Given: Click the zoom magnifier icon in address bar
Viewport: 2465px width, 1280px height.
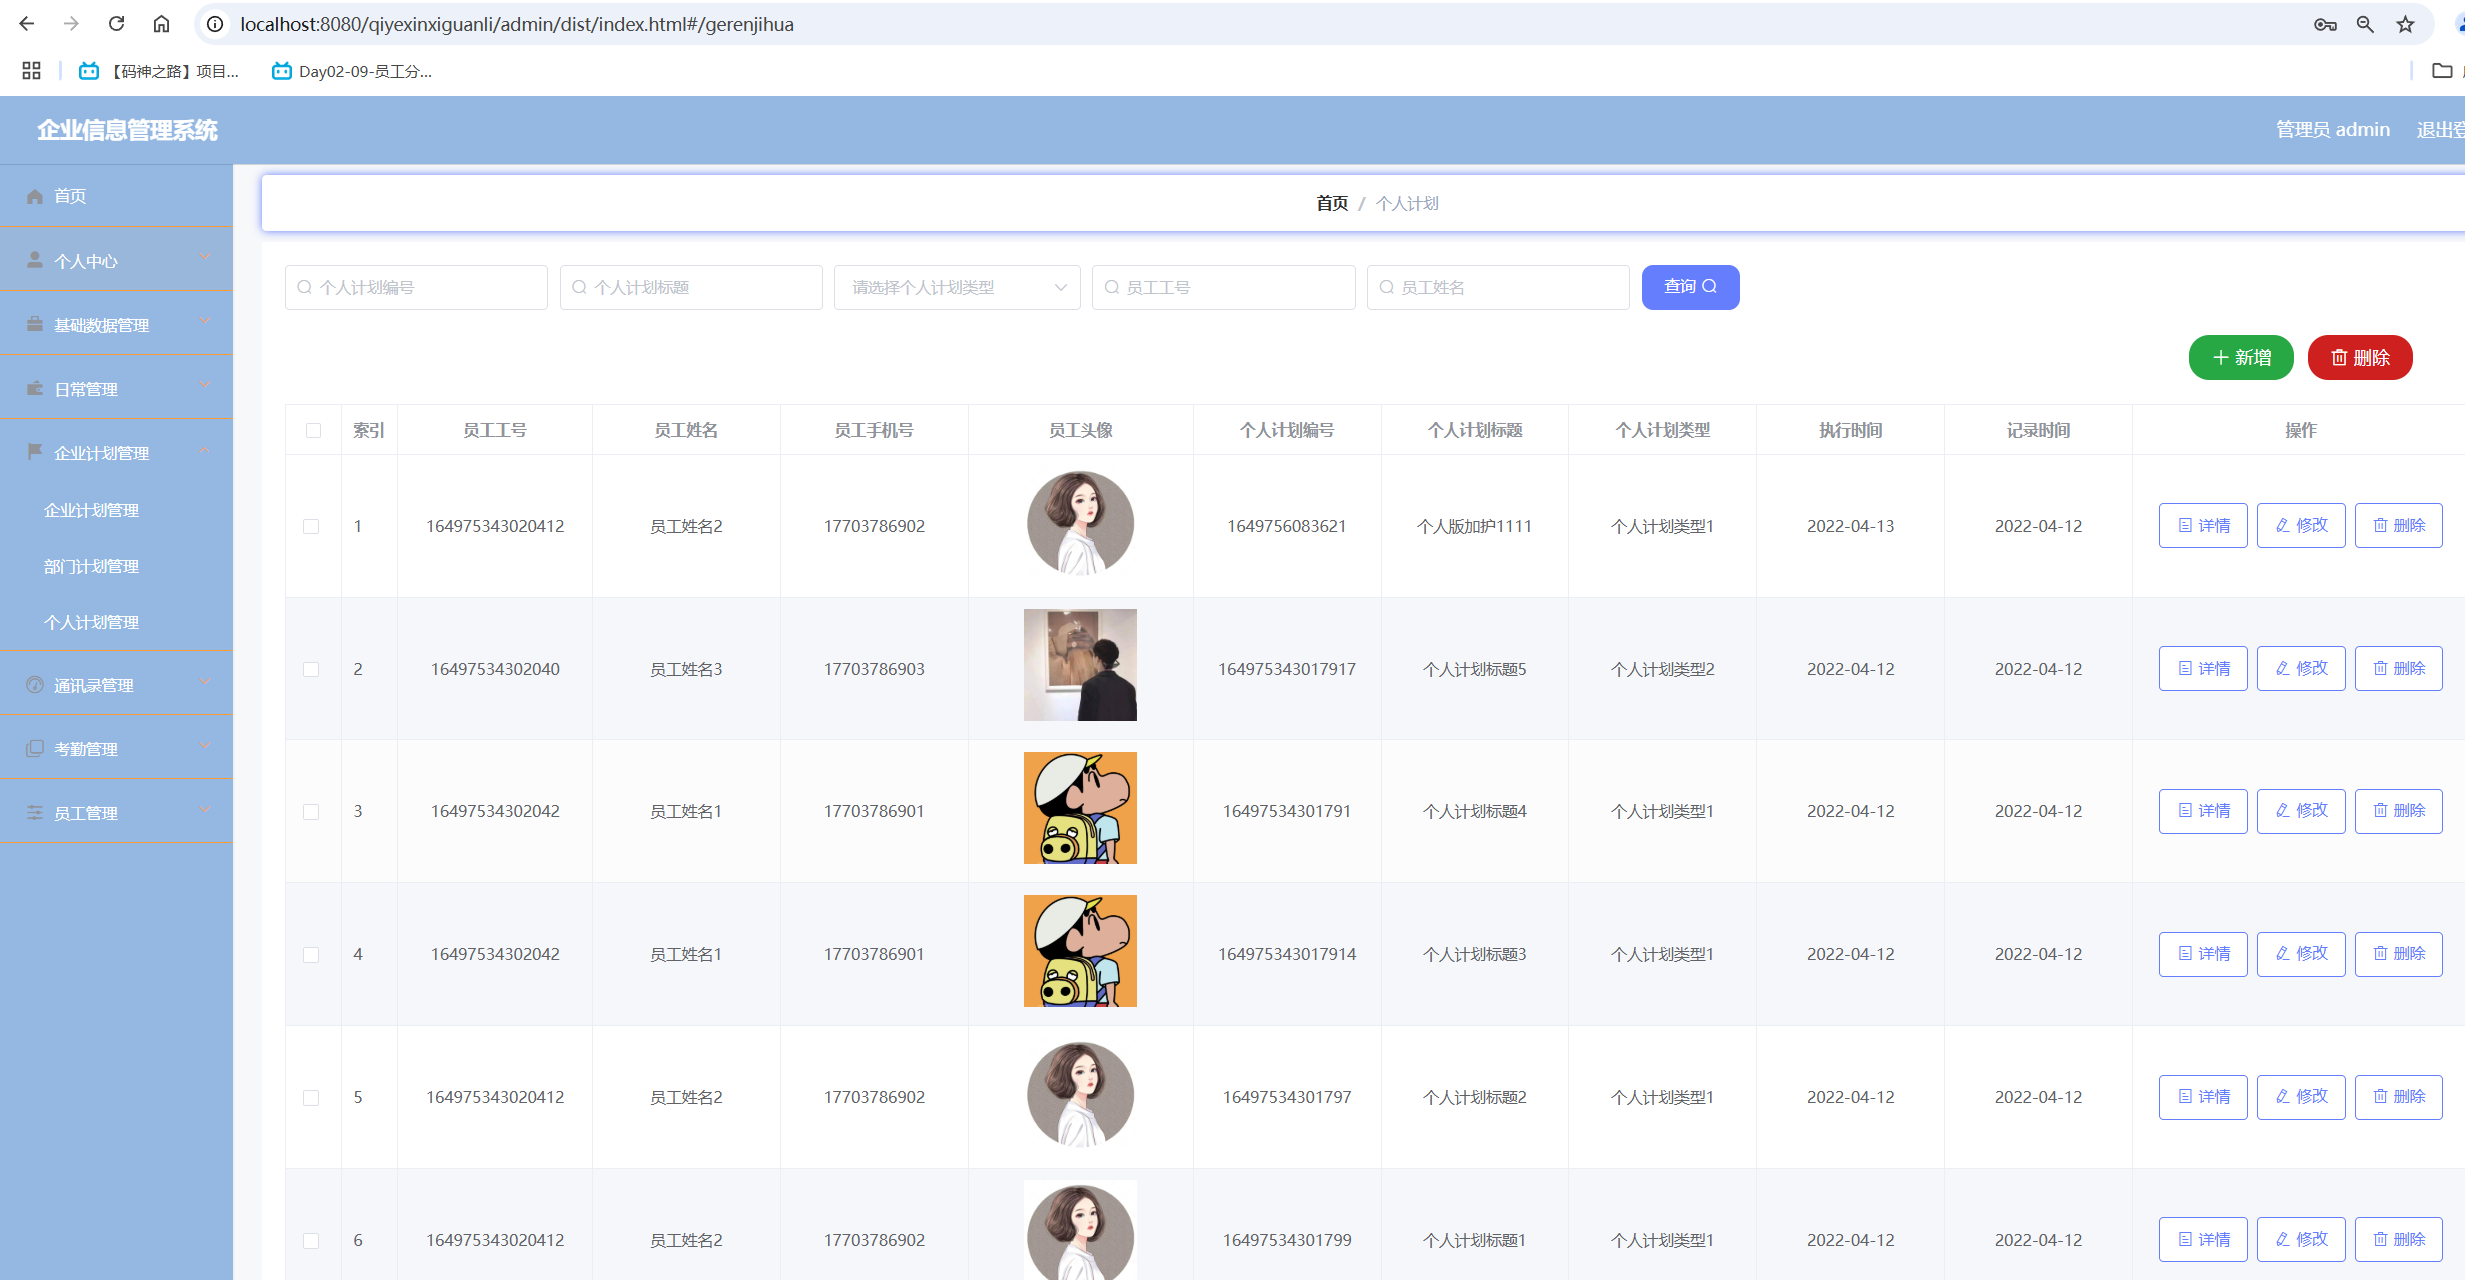Looking at the screenshot, I should 2365,24.
